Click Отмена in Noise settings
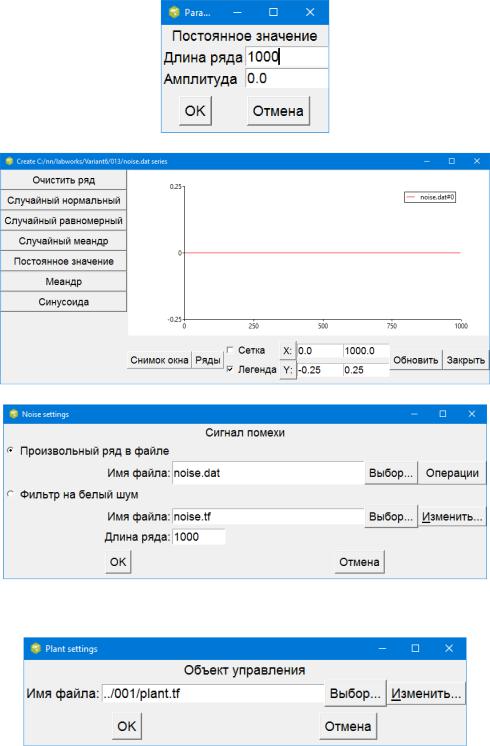 click(x=359, y=562)
